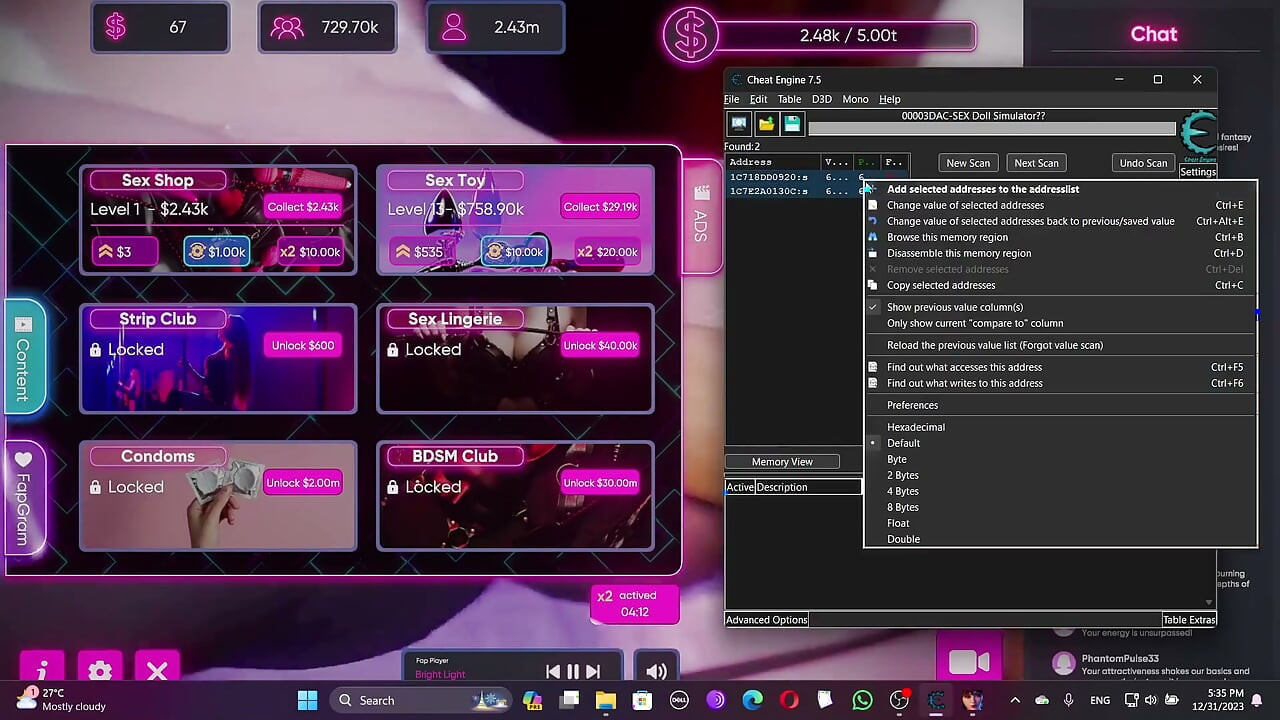Open Advanced Options panel in Cheat Engine

click(x=767, y=620)
